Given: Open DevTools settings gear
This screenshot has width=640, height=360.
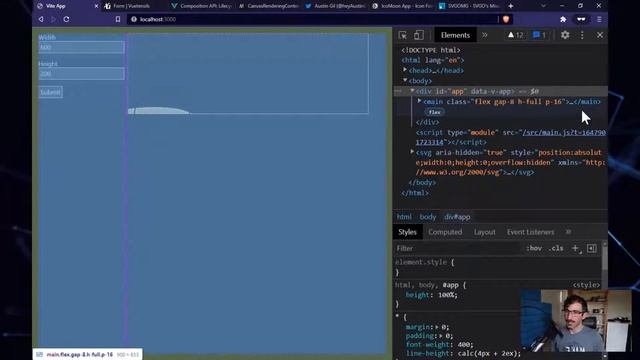Looking at the screenshot, I should 565,35.
